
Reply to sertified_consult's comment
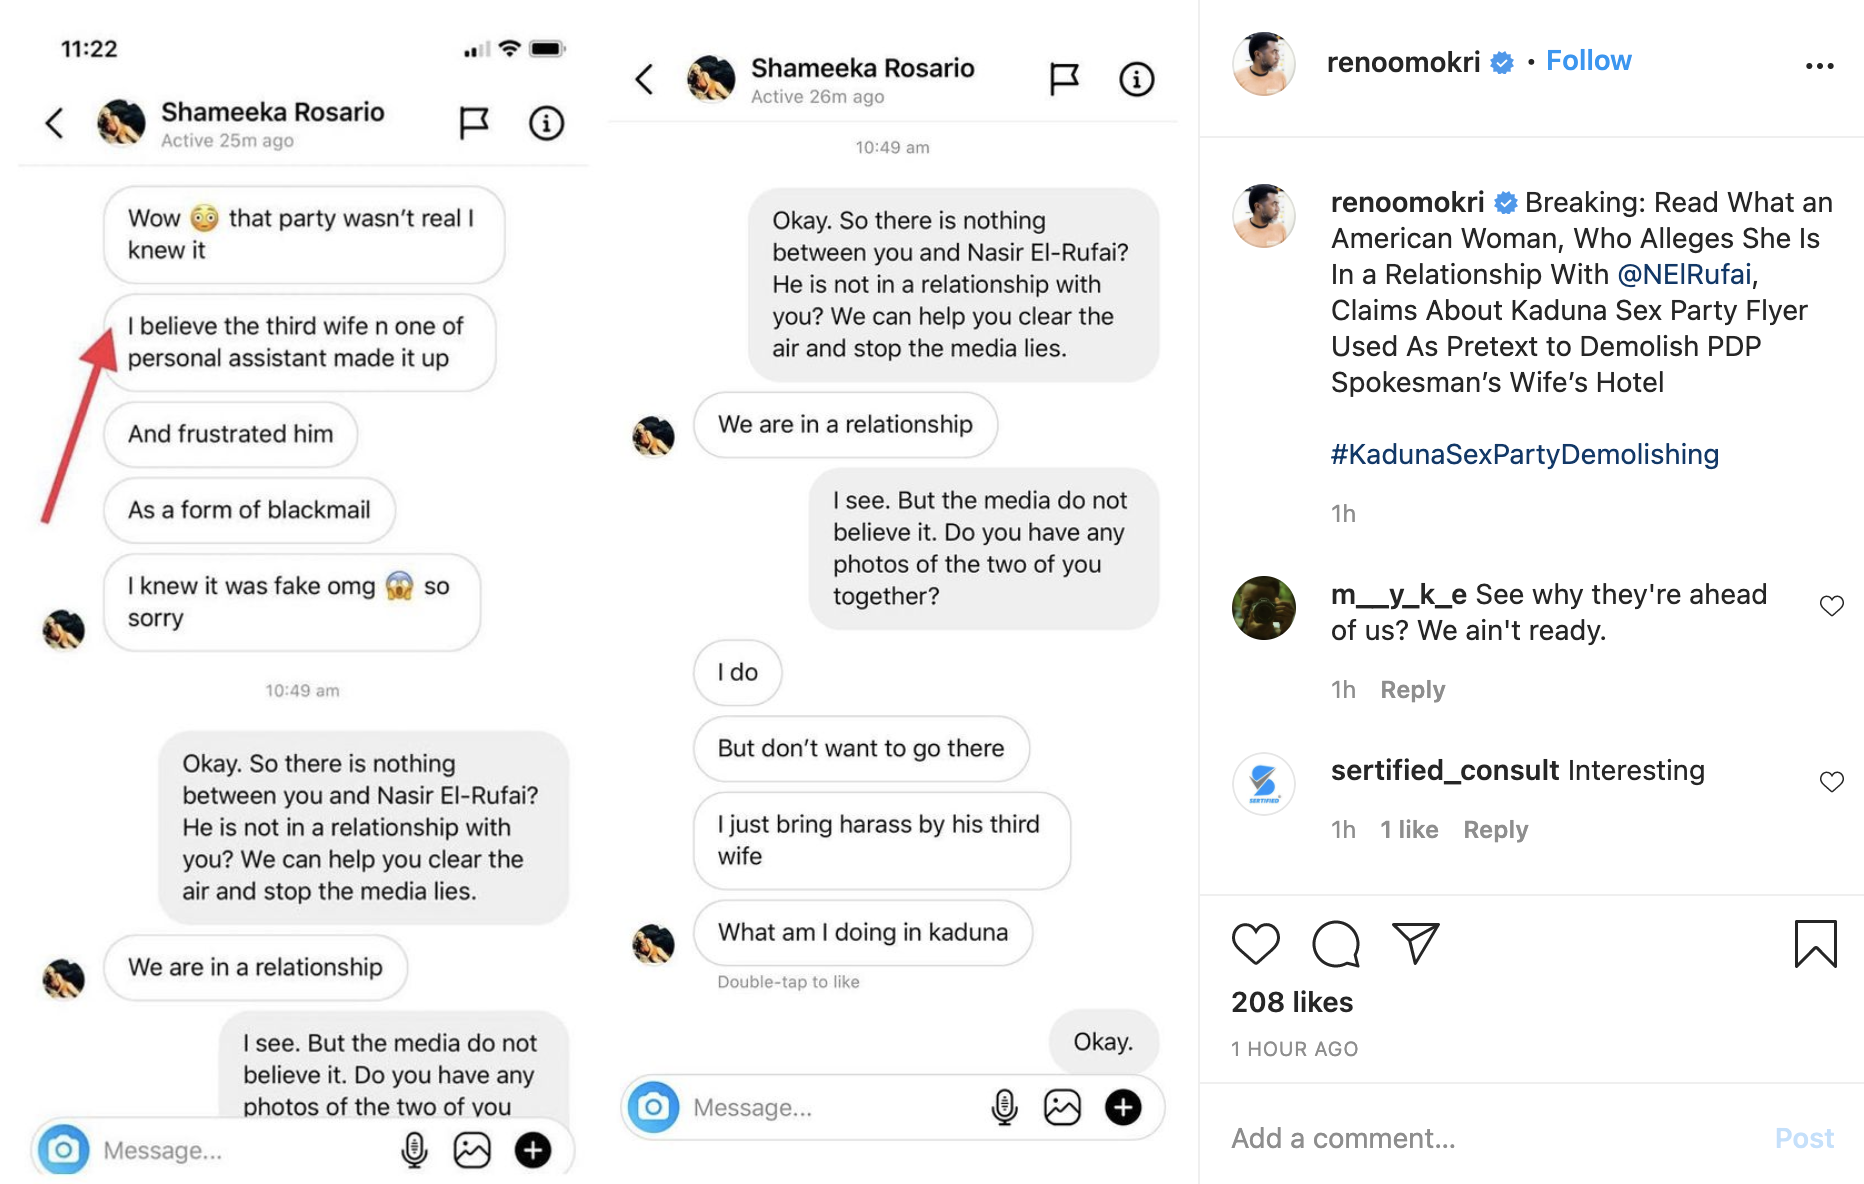click(x=1495, y=830)
